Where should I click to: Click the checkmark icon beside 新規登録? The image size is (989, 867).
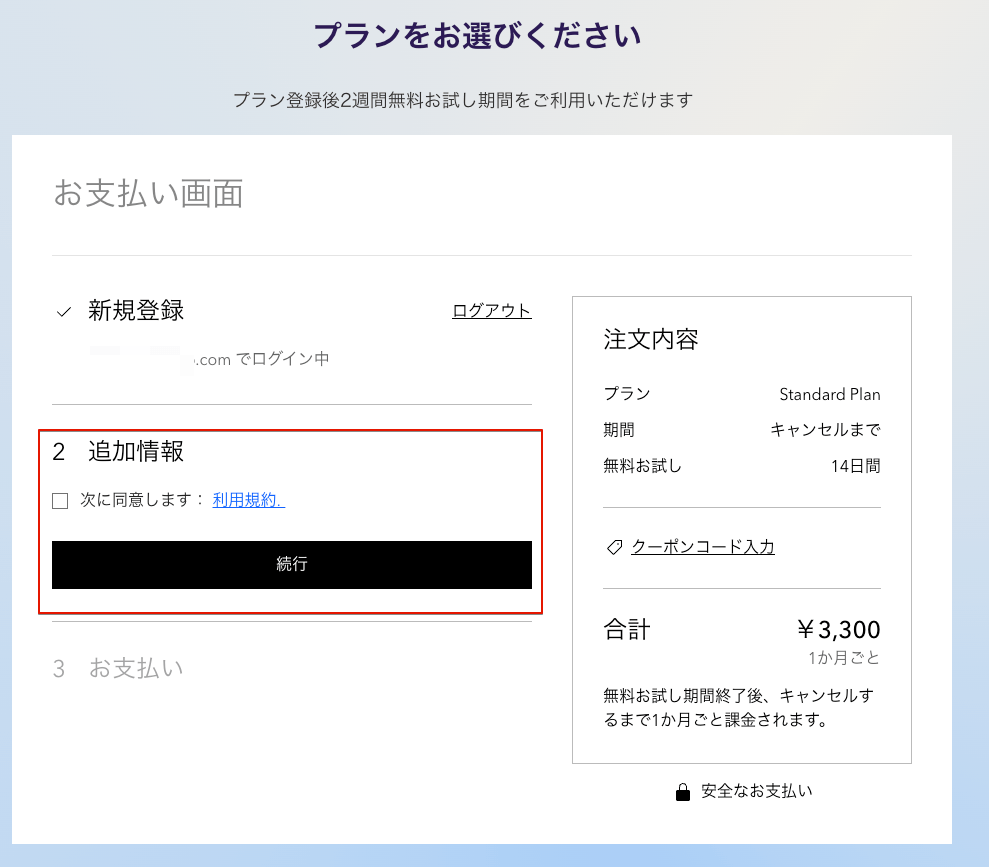64,312
